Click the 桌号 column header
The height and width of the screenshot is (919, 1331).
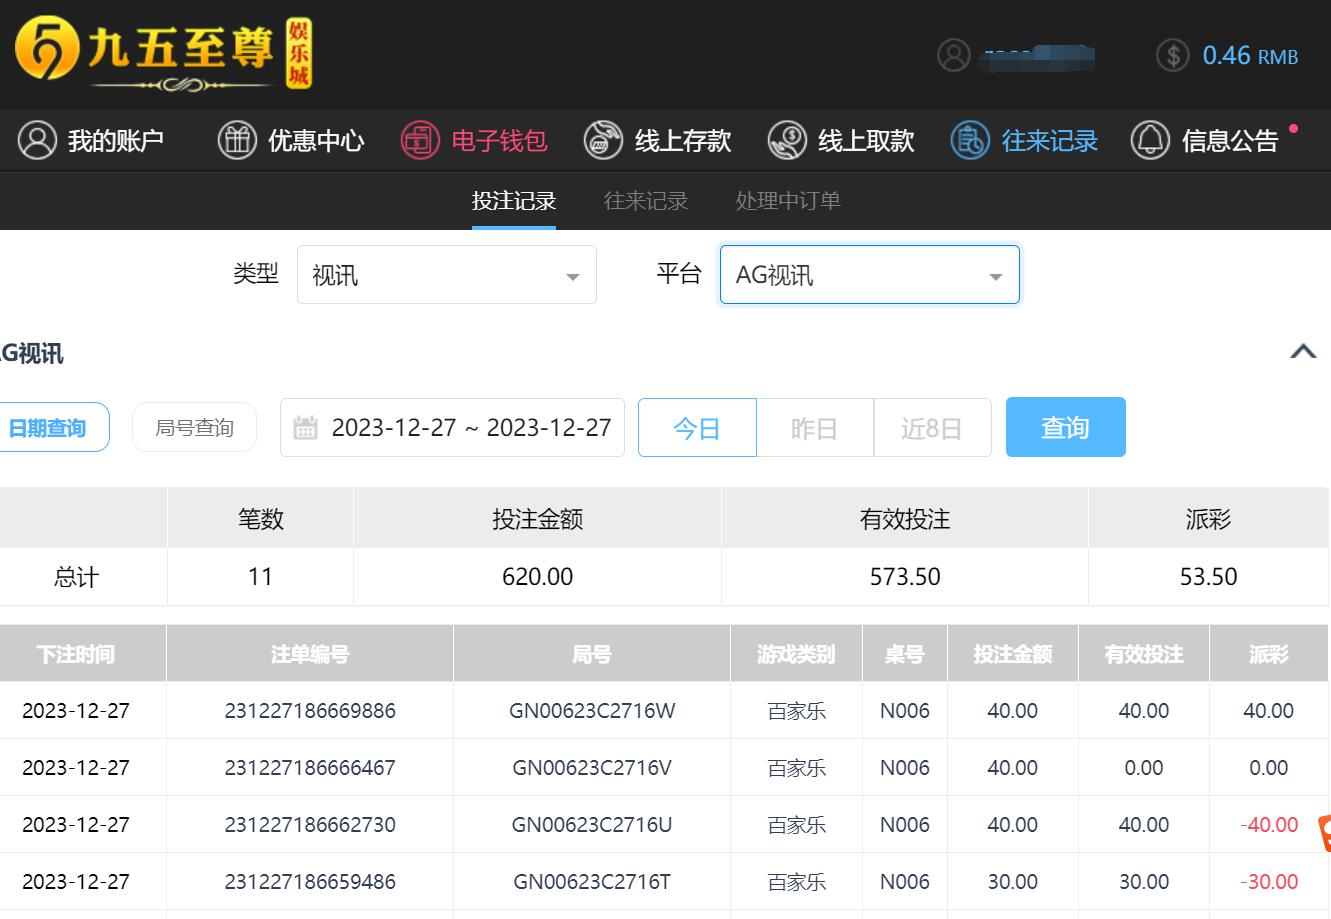(x=904, y=654)
